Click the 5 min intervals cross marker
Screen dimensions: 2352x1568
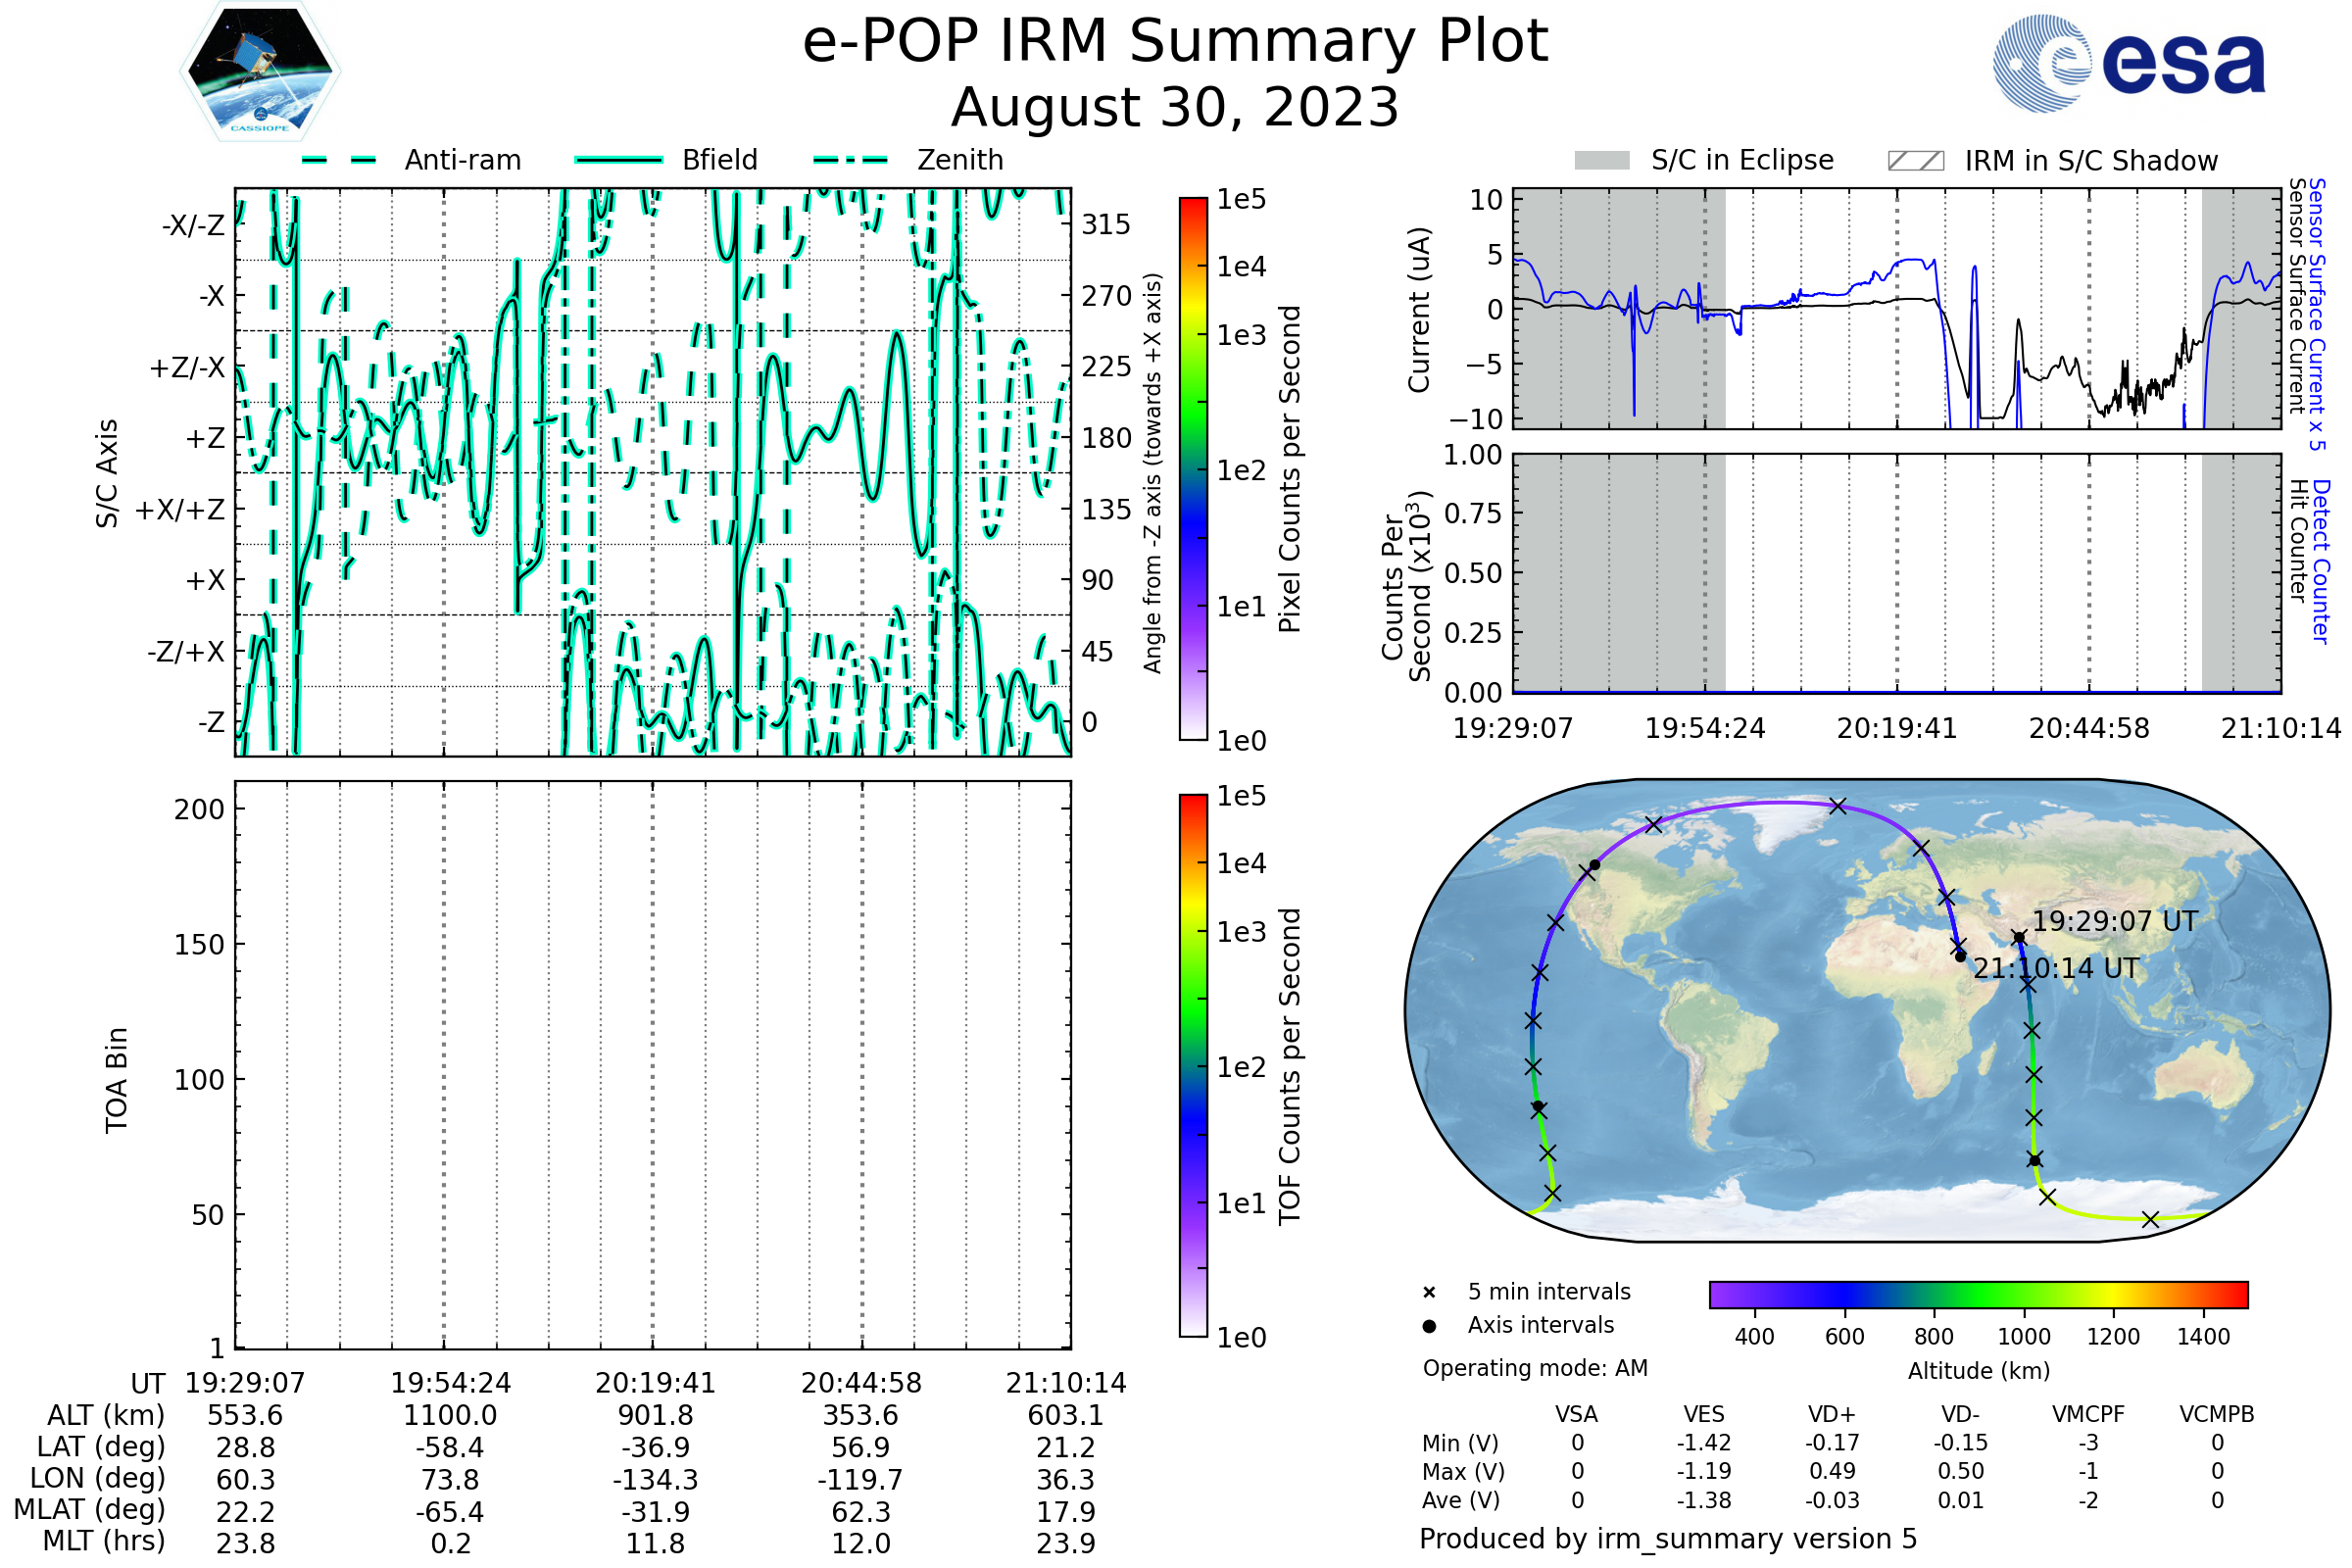click(1429, 1293)
